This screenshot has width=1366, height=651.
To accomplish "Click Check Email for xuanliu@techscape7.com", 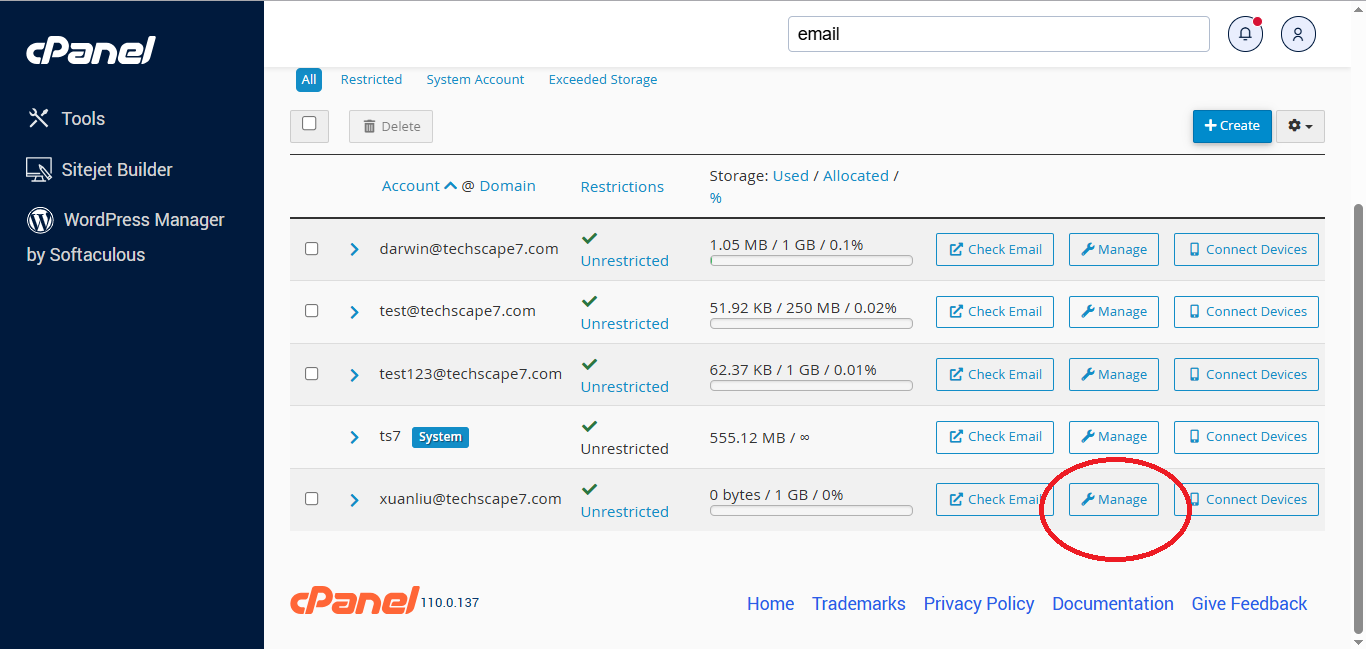I will pos(995,499).
